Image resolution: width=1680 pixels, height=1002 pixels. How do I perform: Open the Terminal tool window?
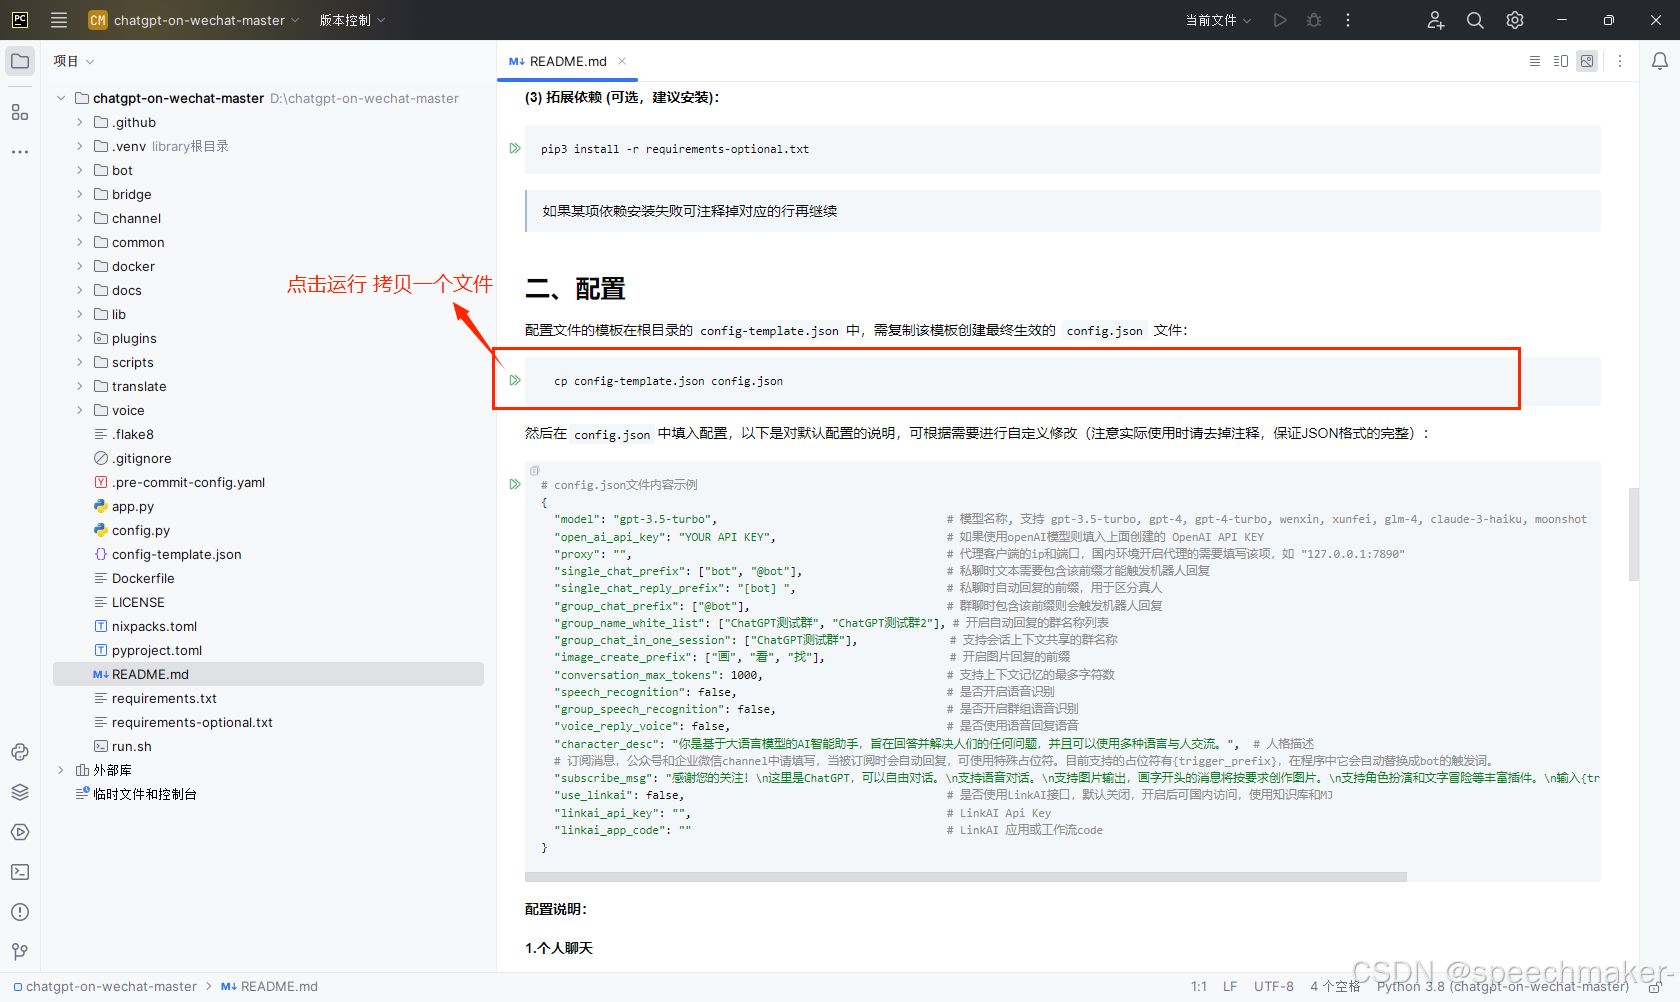pyautogui.click(x=20, y=872)
